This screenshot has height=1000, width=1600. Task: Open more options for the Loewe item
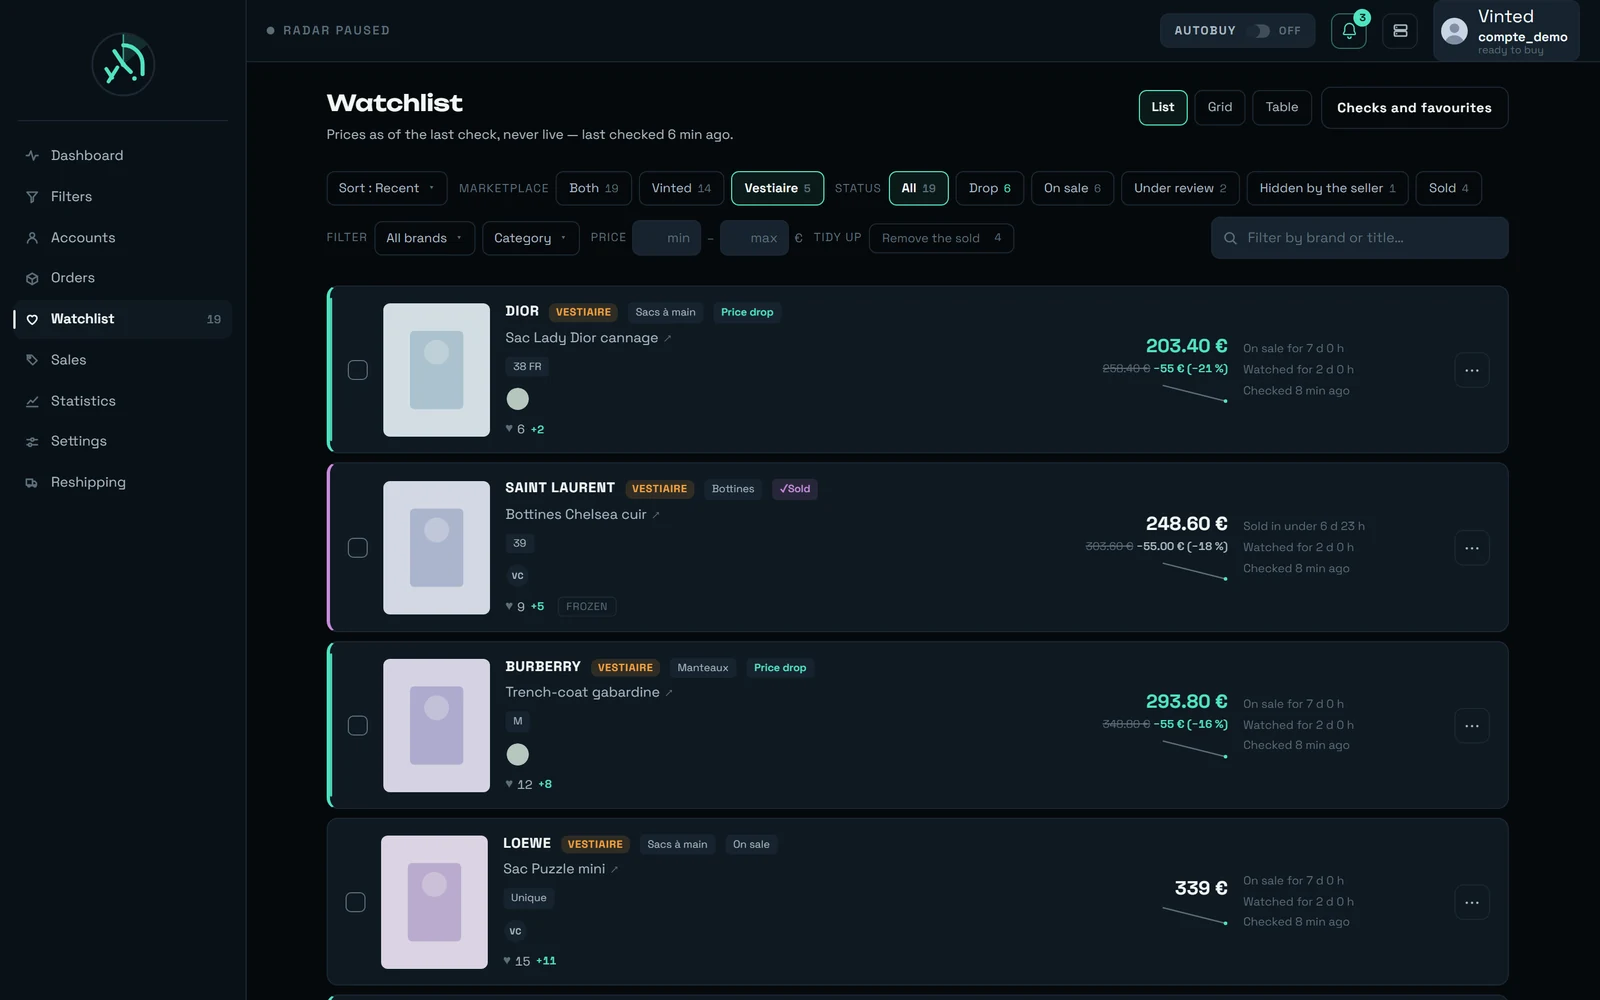coord(1471,902)
